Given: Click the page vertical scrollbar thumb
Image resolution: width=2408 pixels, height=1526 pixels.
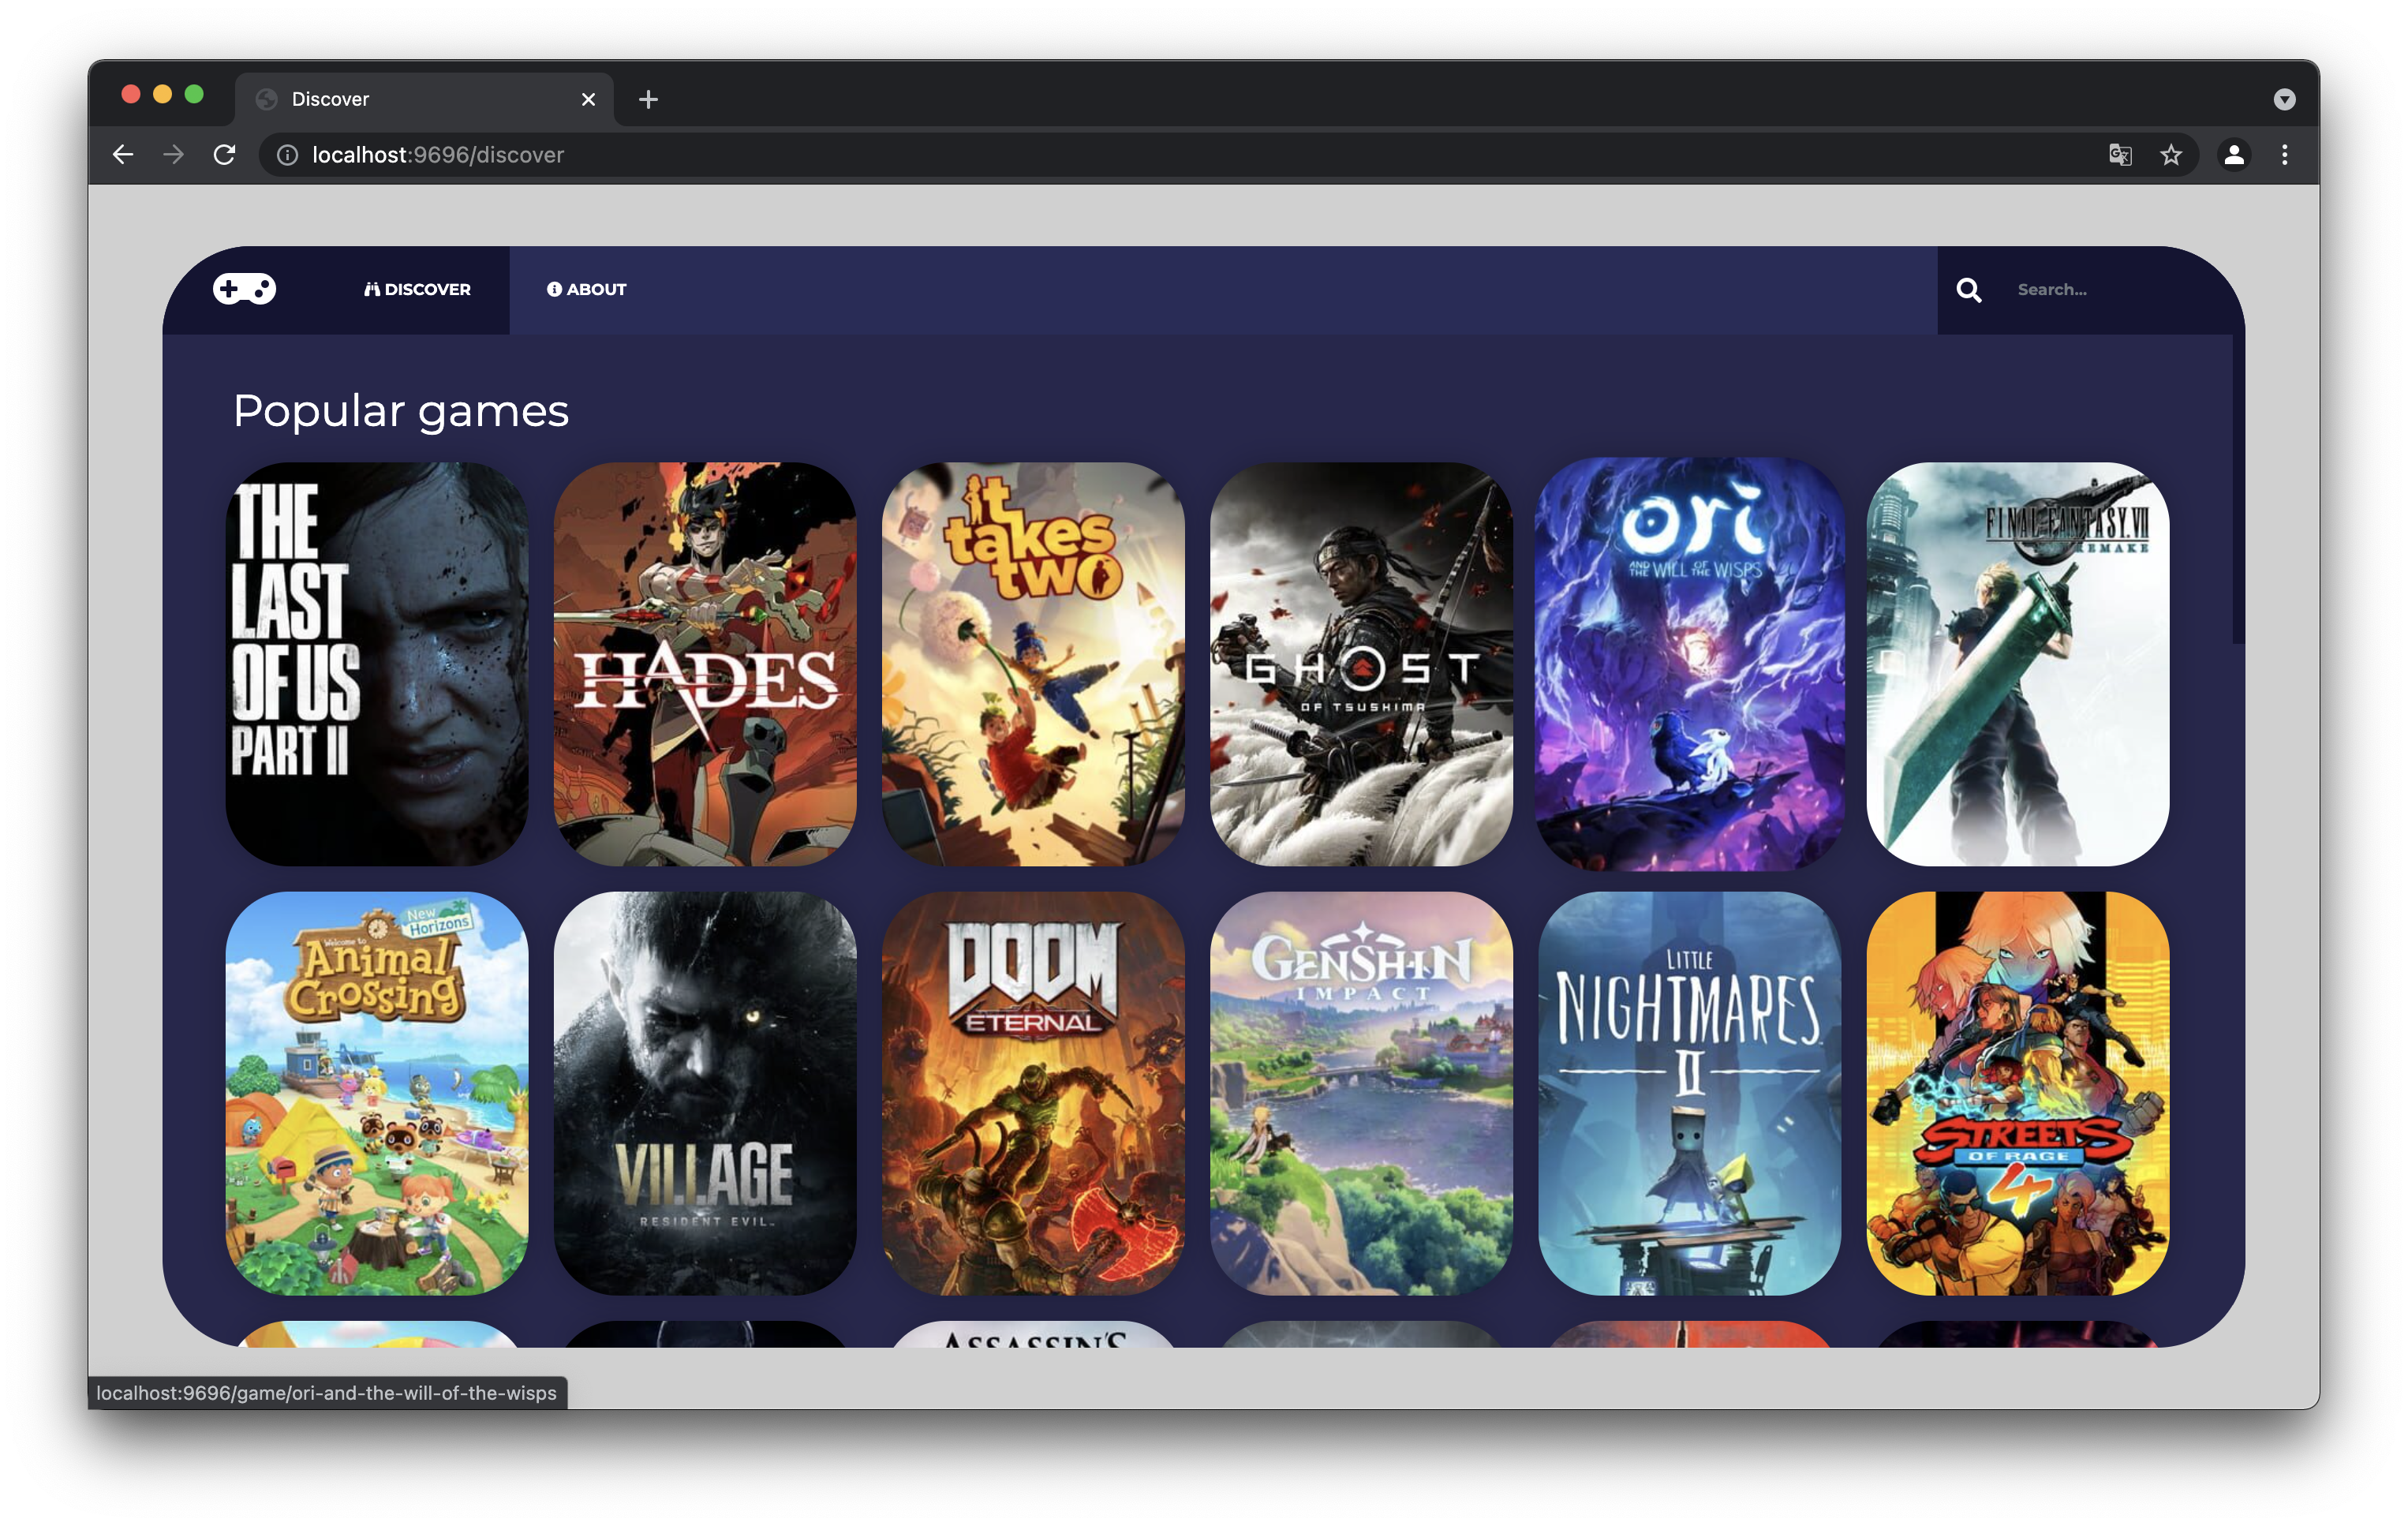Looking at the screenshot, I should click(2238, 490).
